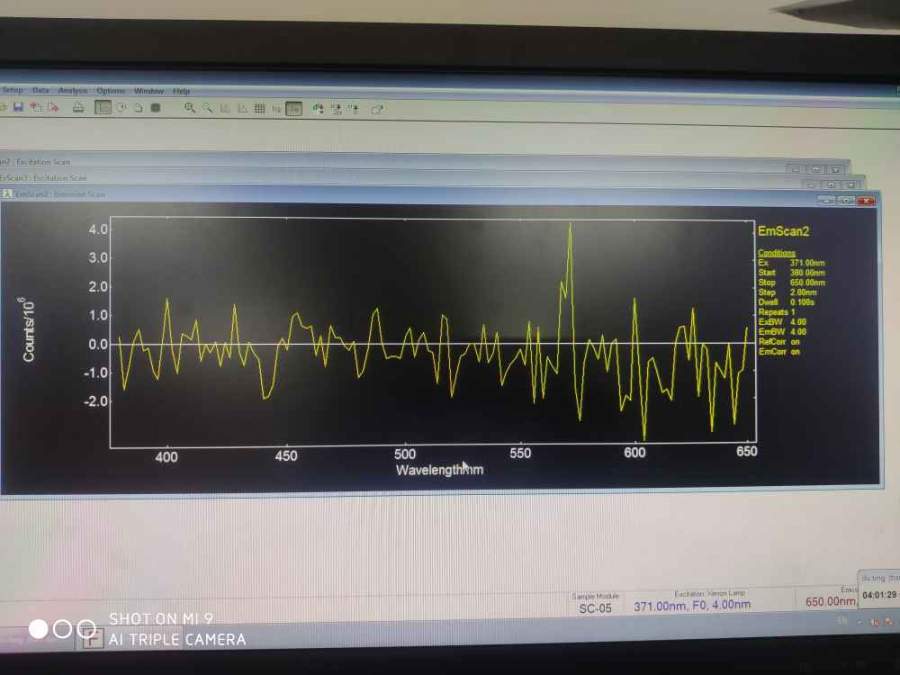
Task: Toggle the grid display icon
Action: tap(259, 108)
